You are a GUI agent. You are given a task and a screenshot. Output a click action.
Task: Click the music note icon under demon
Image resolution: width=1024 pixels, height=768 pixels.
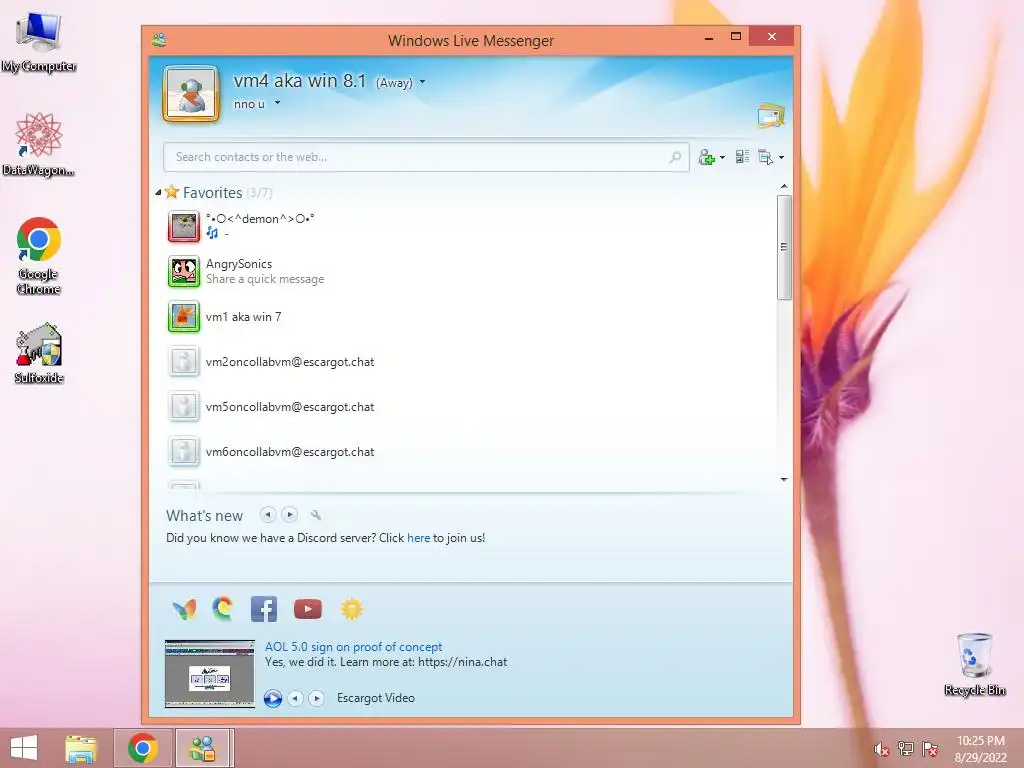click(x=212, y=232)
